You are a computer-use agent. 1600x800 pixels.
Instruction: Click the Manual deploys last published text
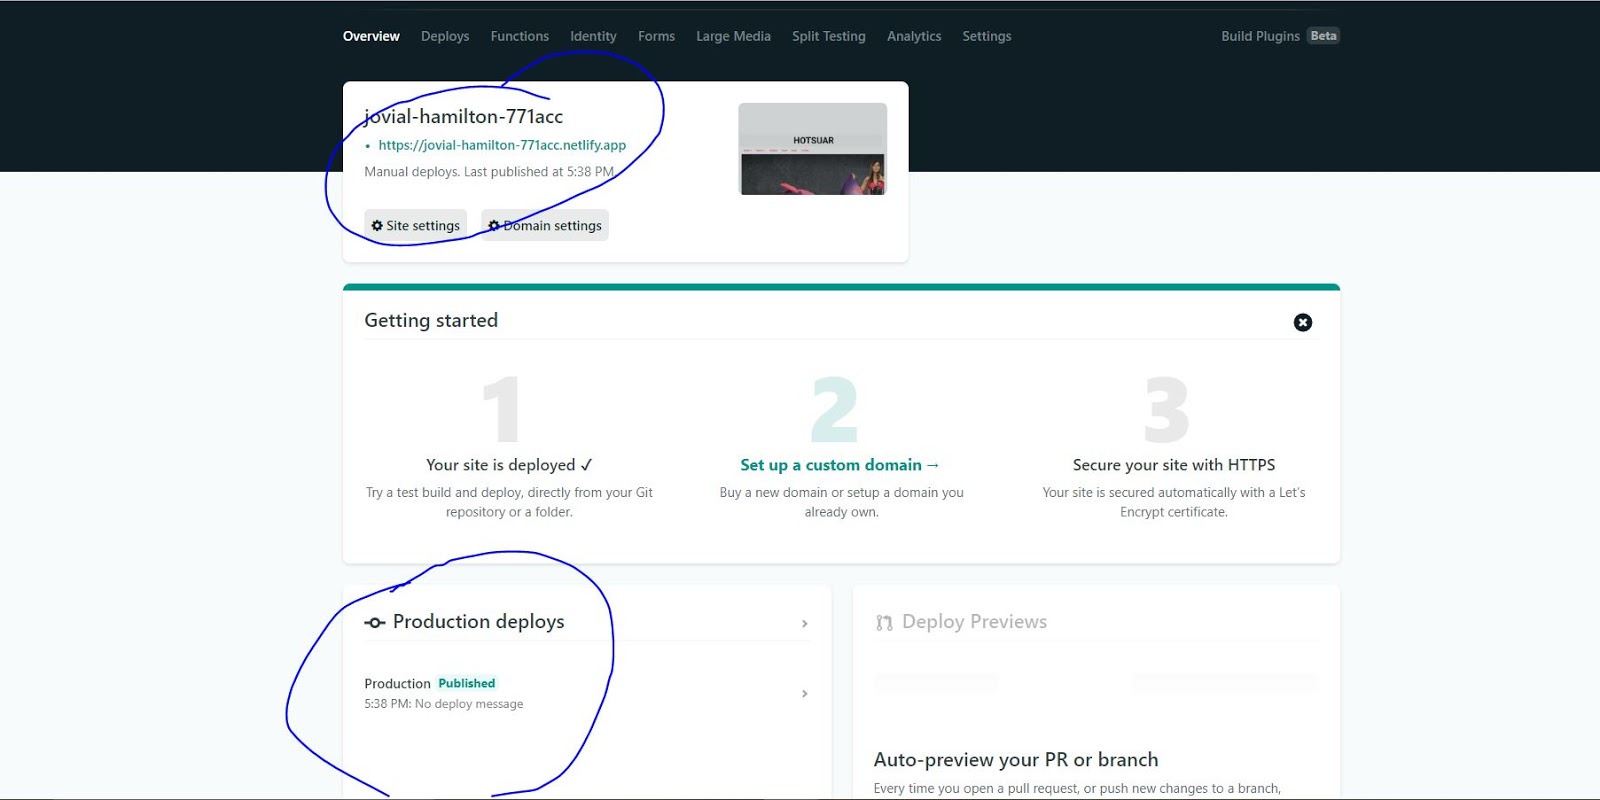(x=489, y=172)
